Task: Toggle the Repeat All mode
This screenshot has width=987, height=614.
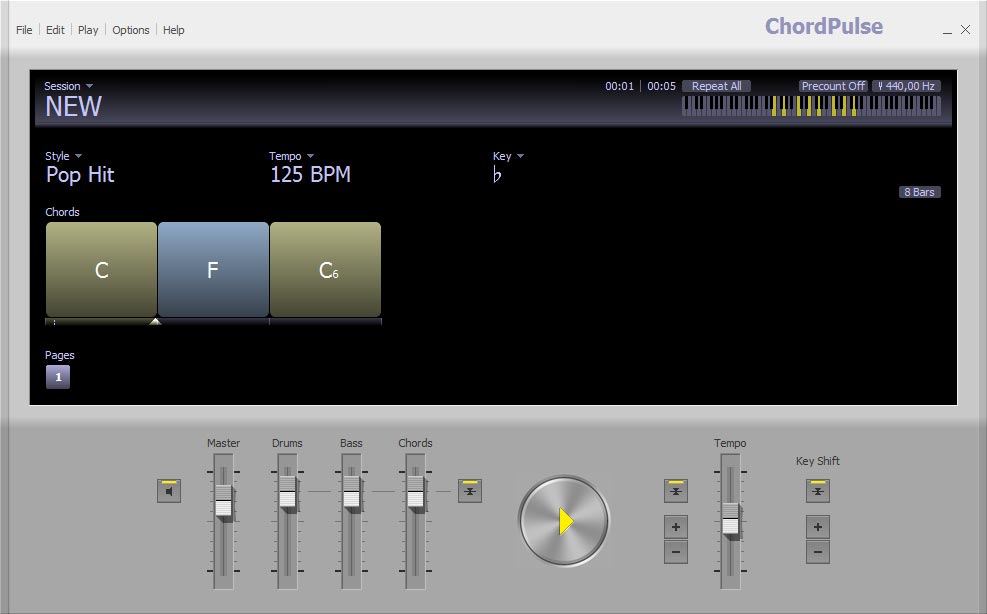Action: pyautogui.click(x=716, y=86)
